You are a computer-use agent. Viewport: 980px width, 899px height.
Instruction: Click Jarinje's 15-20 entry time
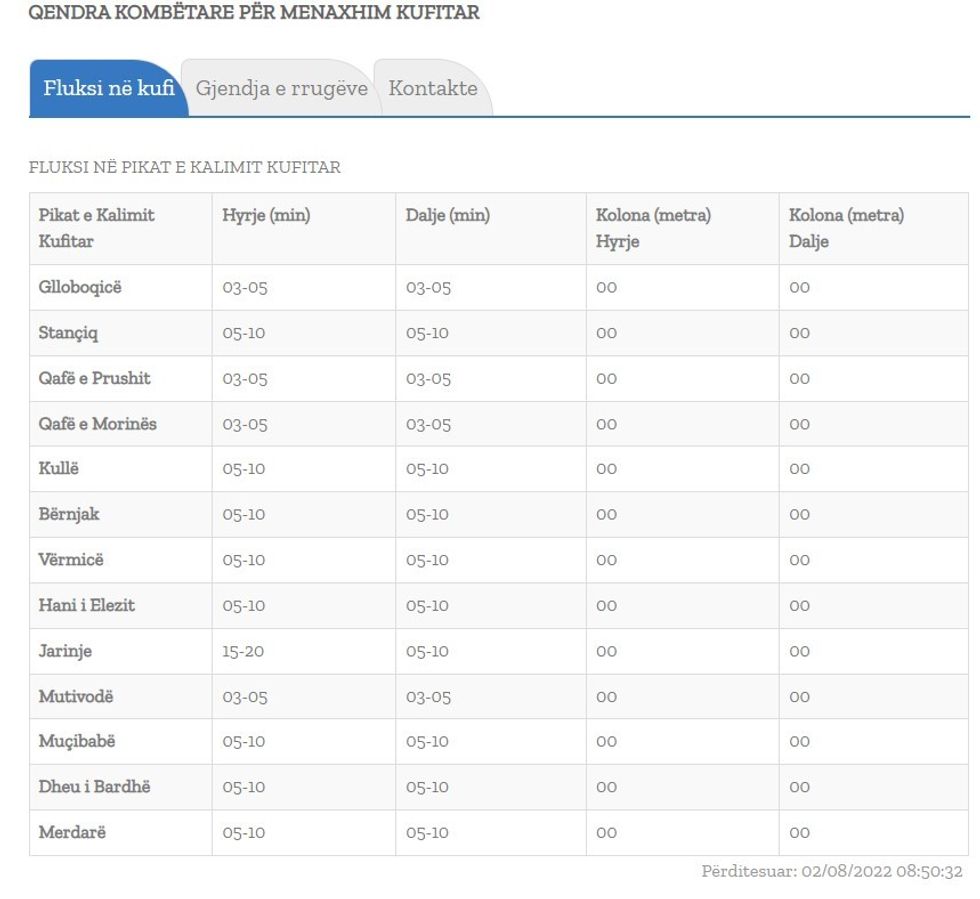point(243,651)
